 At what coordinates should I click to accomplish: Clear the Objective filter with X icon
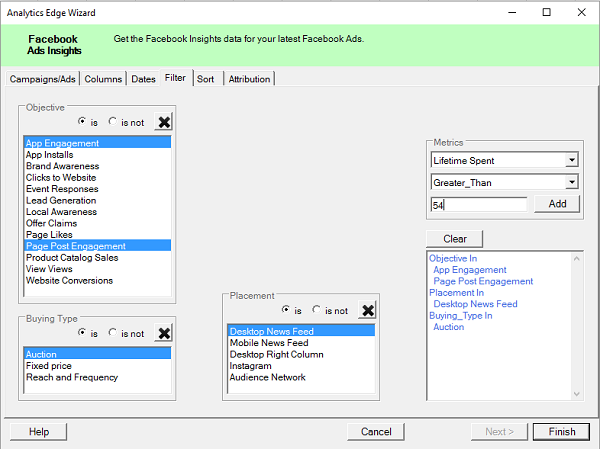click(x=164, y=122)
